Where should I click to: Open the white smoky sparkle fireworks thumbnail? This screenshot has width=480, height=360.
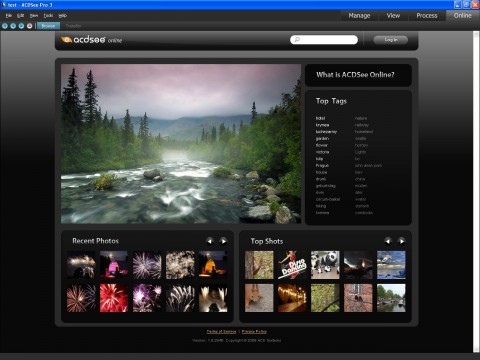[180, 265]
